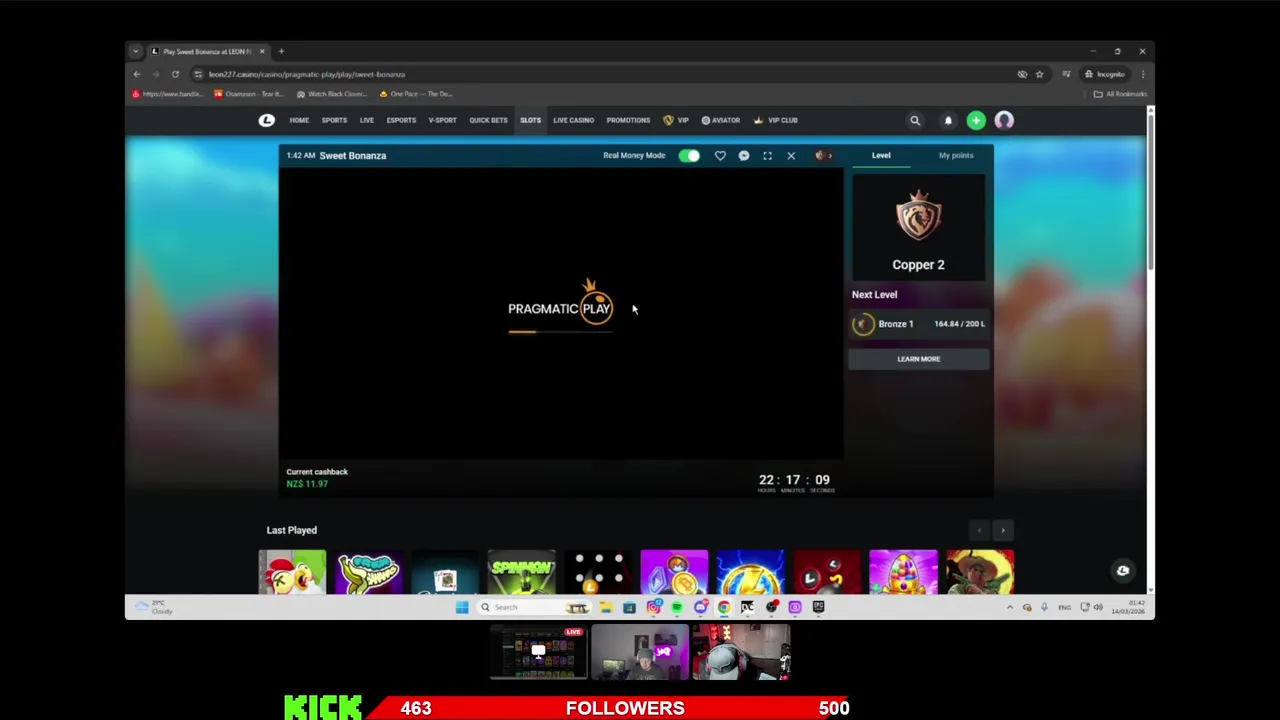The width and height of the screenshot is (1280, 720).
Task: Click the Copper 2 level badge
Action: pos(918,218)
